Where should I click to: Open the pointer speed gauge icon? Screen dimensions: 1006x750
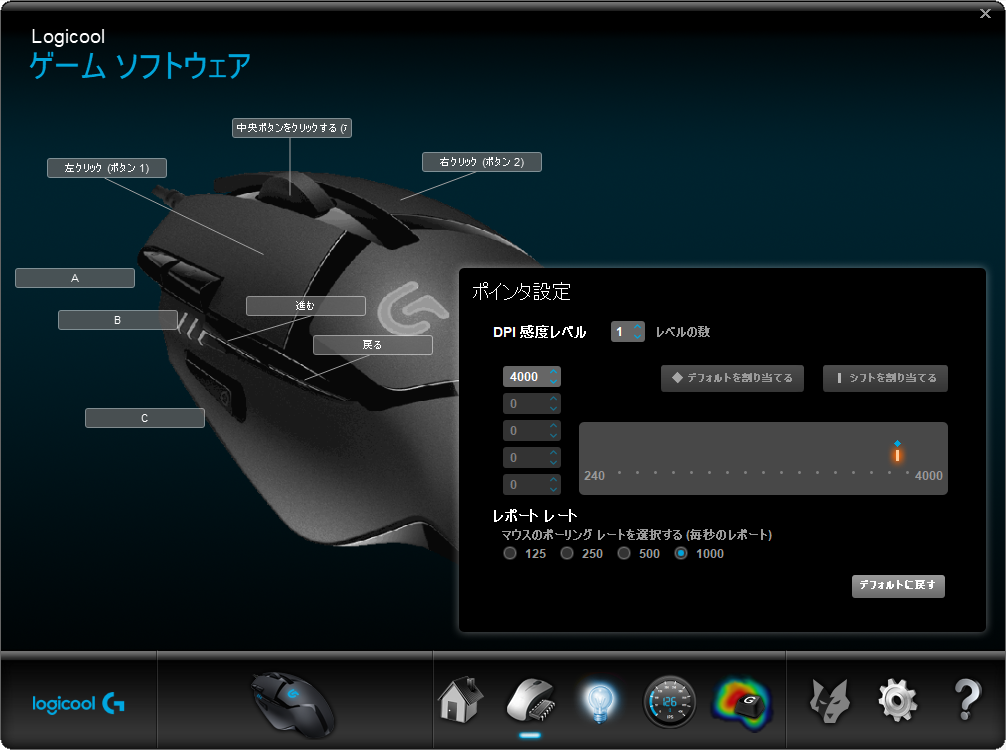tap(669, 702)
